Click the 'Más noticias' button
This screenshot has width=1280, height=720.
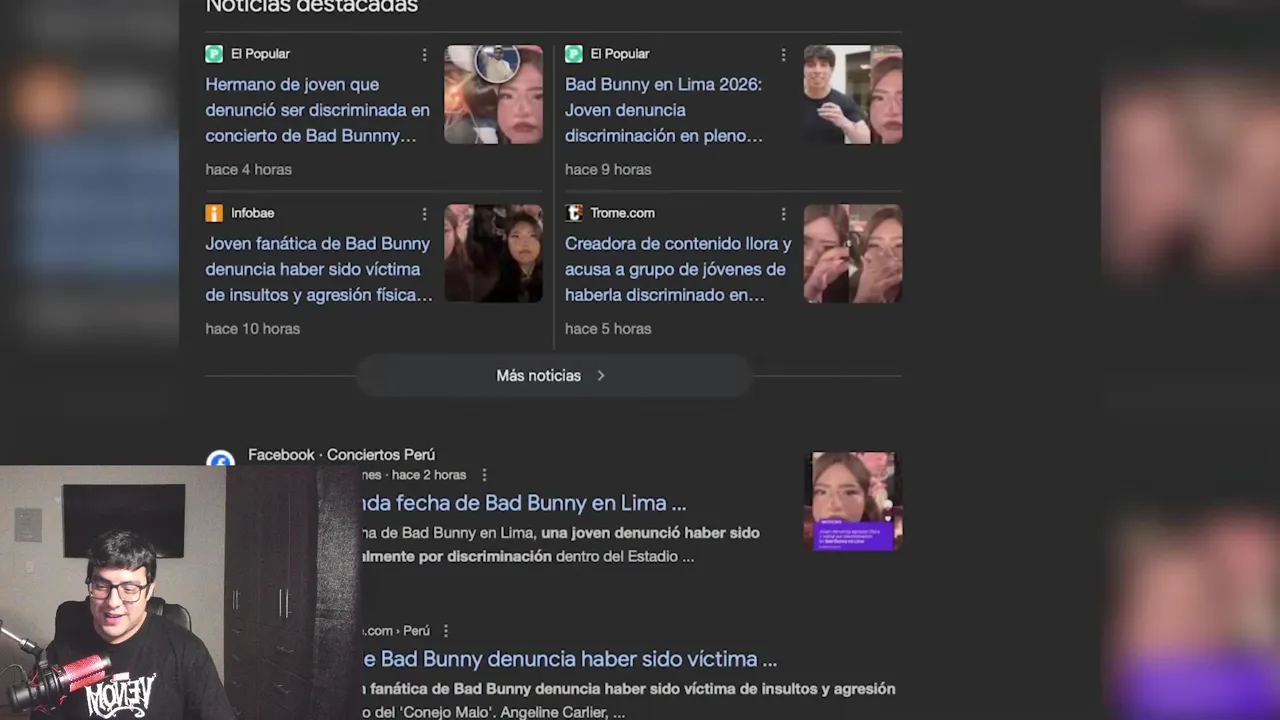[x=553, y=376]
